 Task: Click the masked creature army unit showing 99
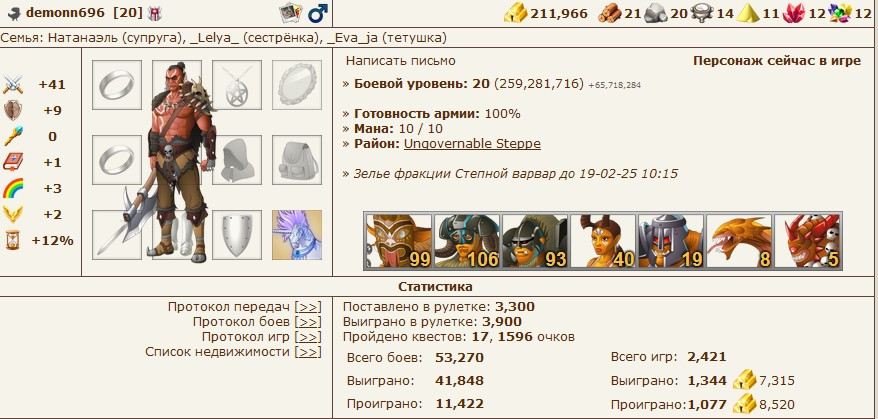pos(399,241)
